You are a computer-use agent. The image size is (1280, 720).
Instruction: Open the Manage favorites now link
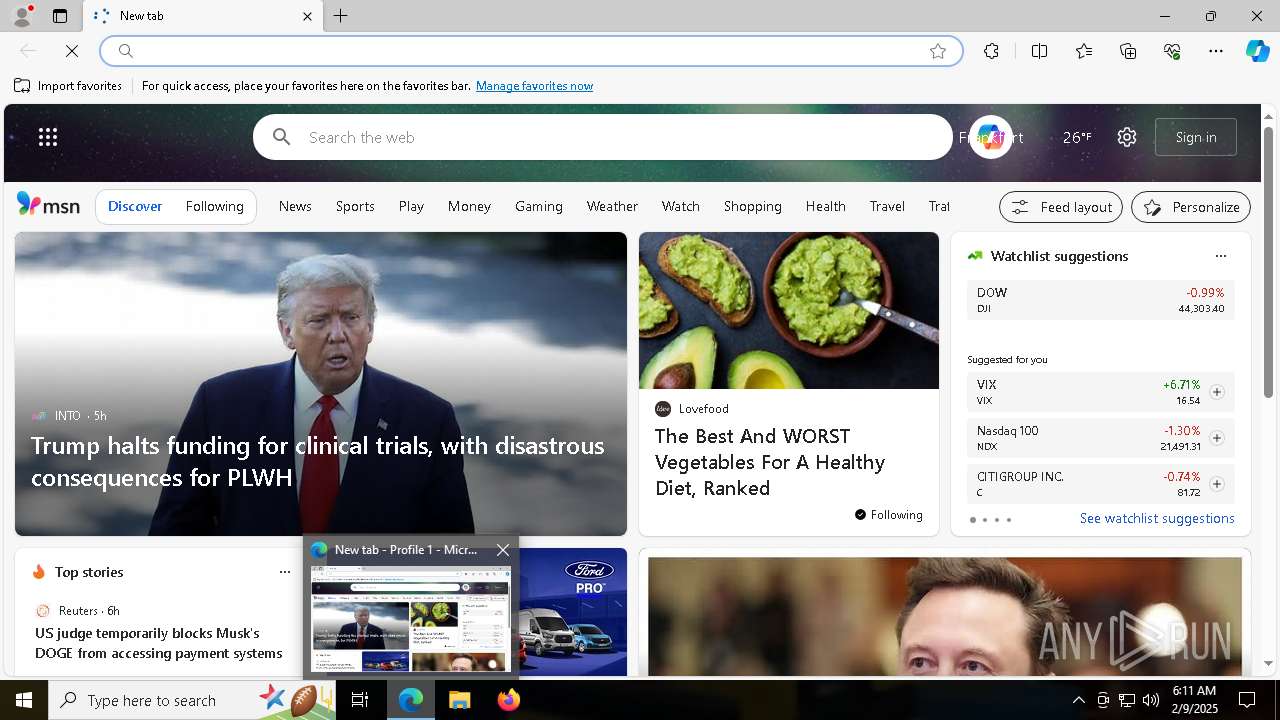click(534, 86)
